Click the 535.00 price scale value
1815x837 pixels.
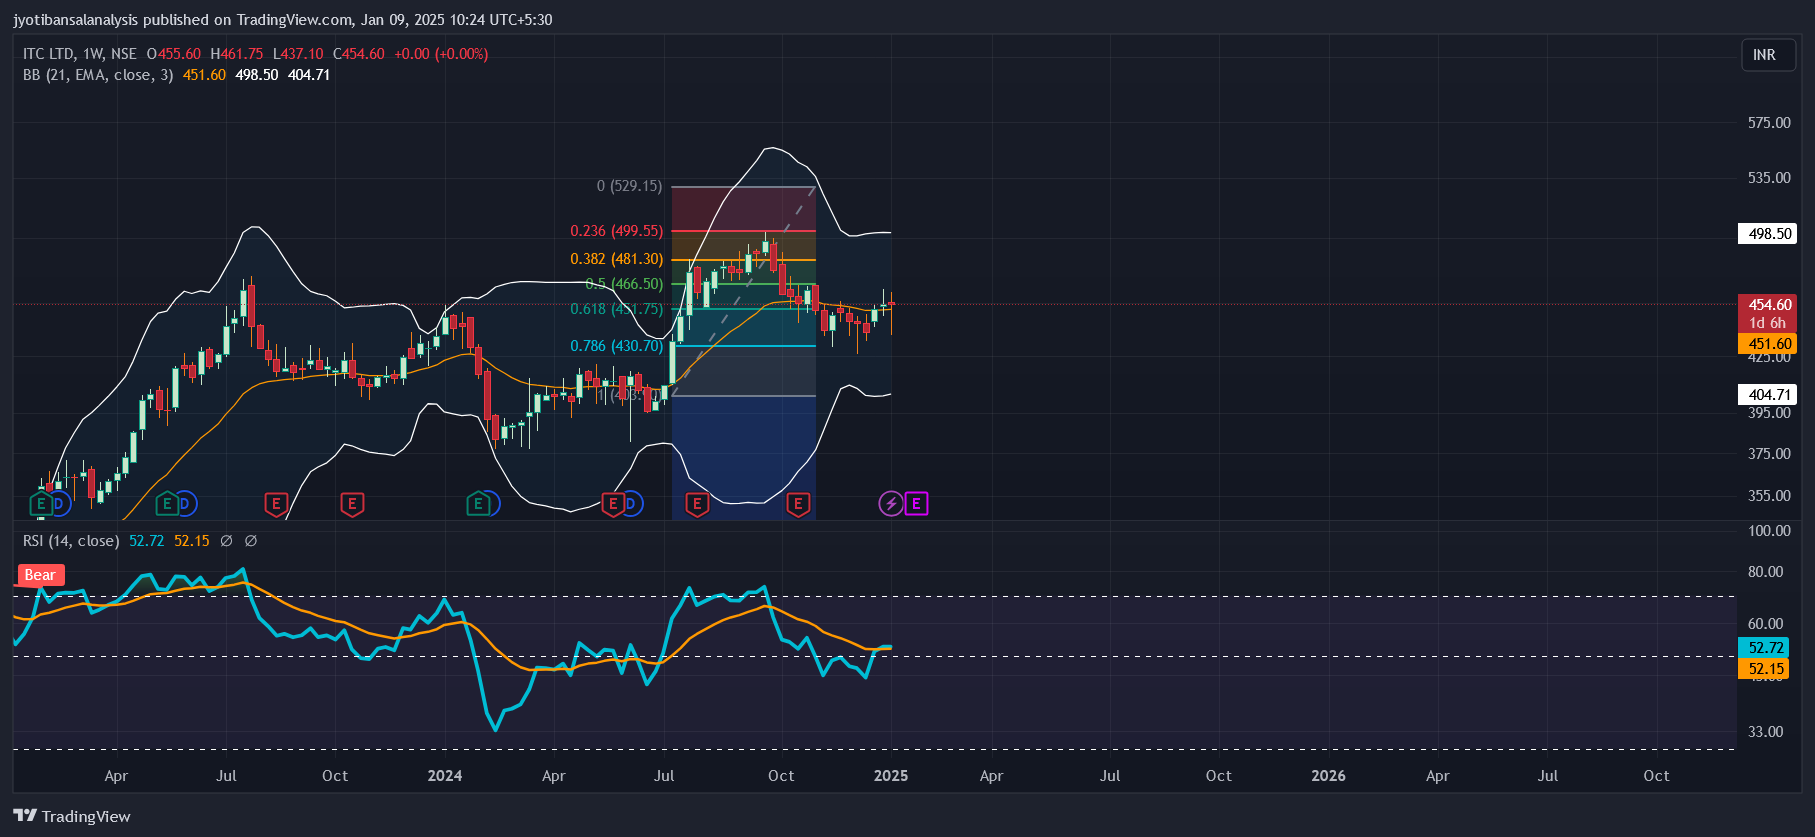pyautogui.click(x=1769, y=178)
